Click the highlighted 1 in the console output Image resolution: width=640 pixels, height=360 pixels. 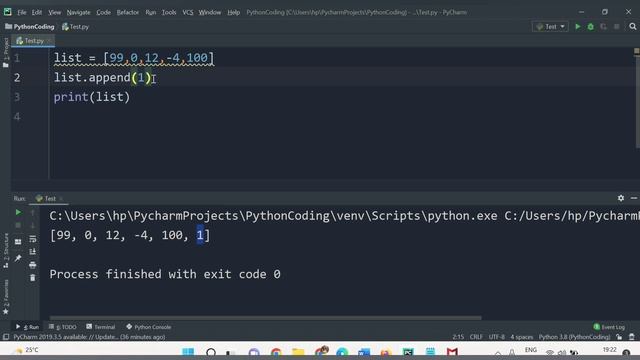click(200, 235)
